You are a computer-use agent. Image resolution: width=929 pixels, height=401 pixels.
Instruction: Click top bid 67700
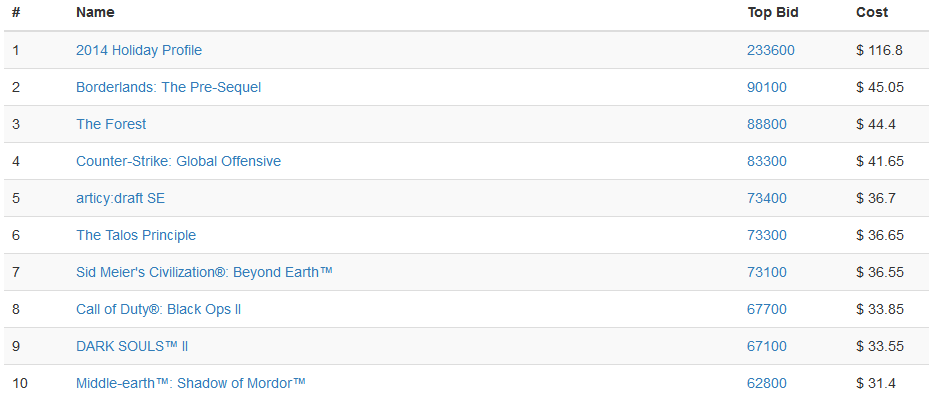767,309
